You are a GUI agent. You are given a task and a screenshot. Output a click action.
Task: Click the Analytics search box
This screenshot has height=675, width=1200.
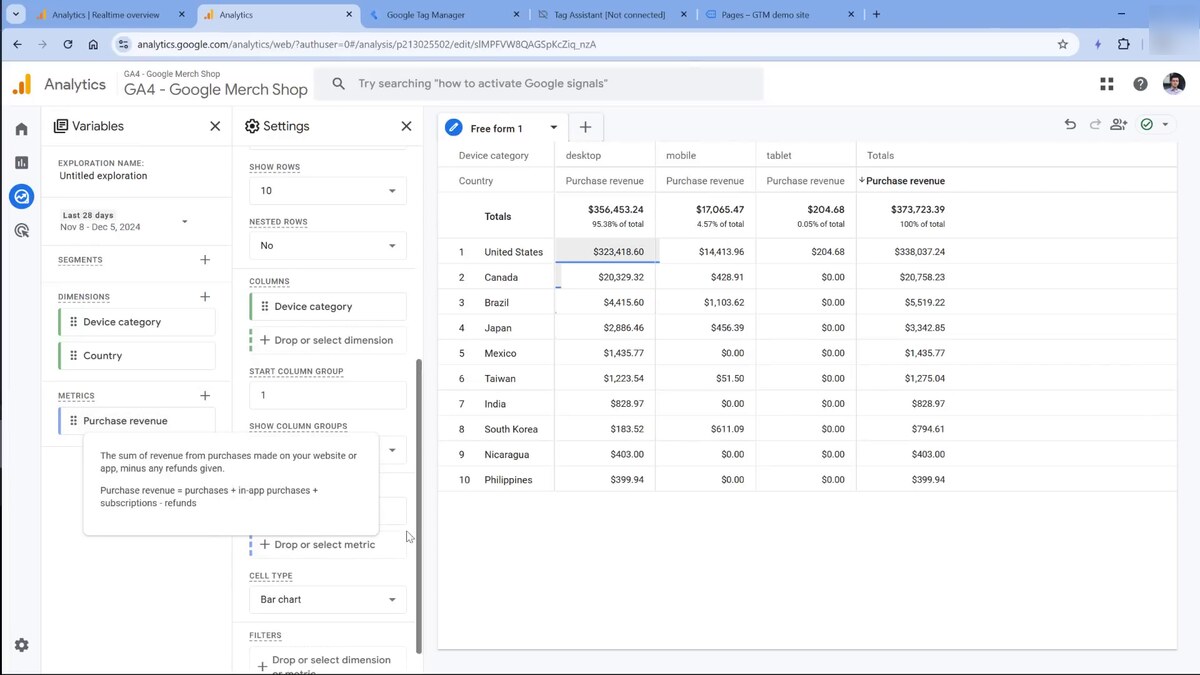[x=539, y=84]
